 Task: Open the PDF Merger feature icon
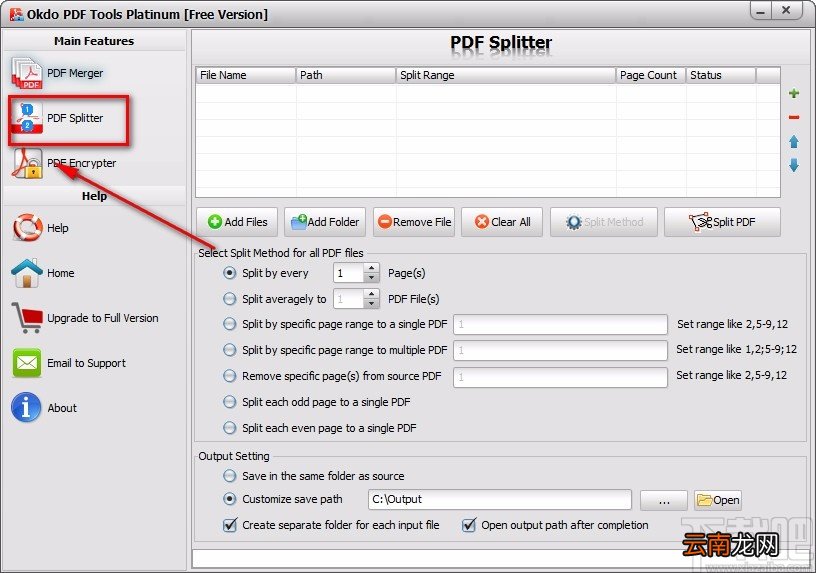(x=27, y=73)
